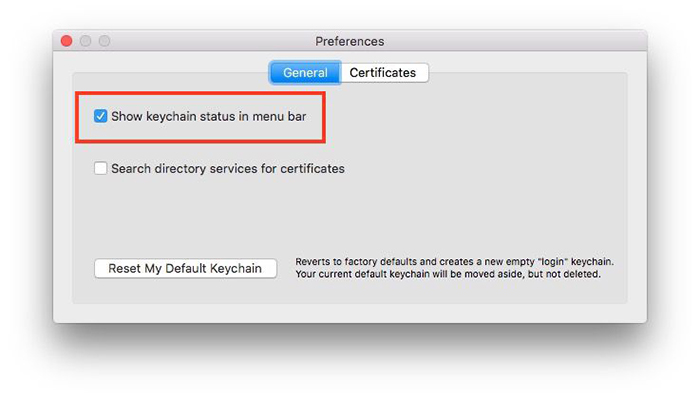The width and height of the screenshot is (700, 399).
Task: Open the Certificates tab
Action: [x=383, y=72]
